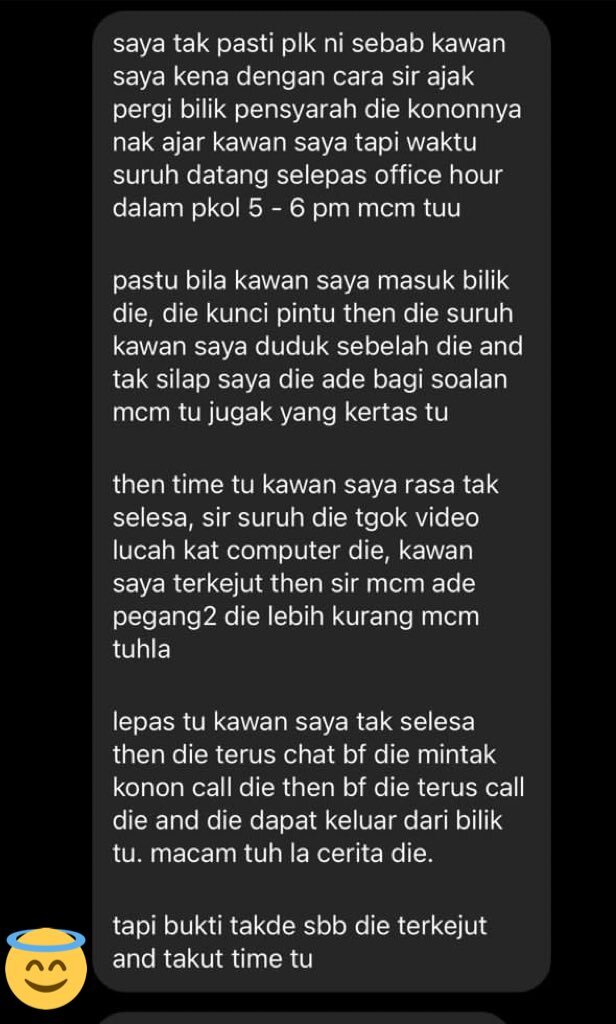Select the paragraph starting "saya tak pasti plk"

pyautogui.click(x=317, y=127)
